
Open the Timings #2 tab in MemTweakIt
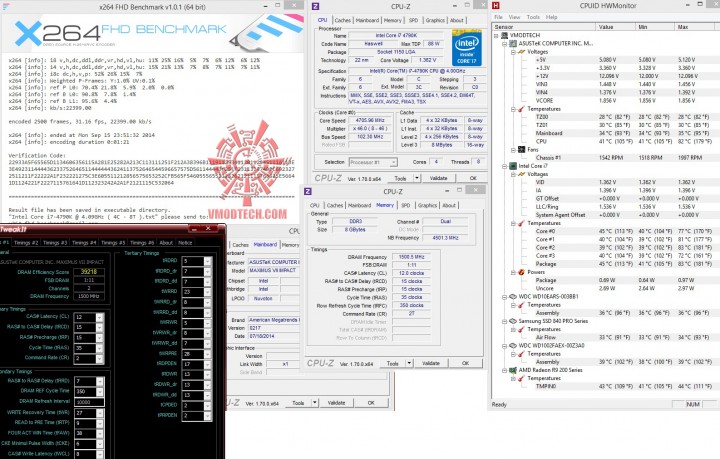(26, 243)
